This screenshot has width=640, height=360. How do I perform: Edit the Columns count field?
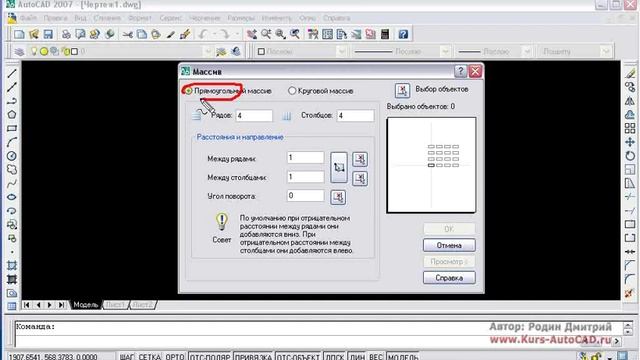click(x=355, y=116)
